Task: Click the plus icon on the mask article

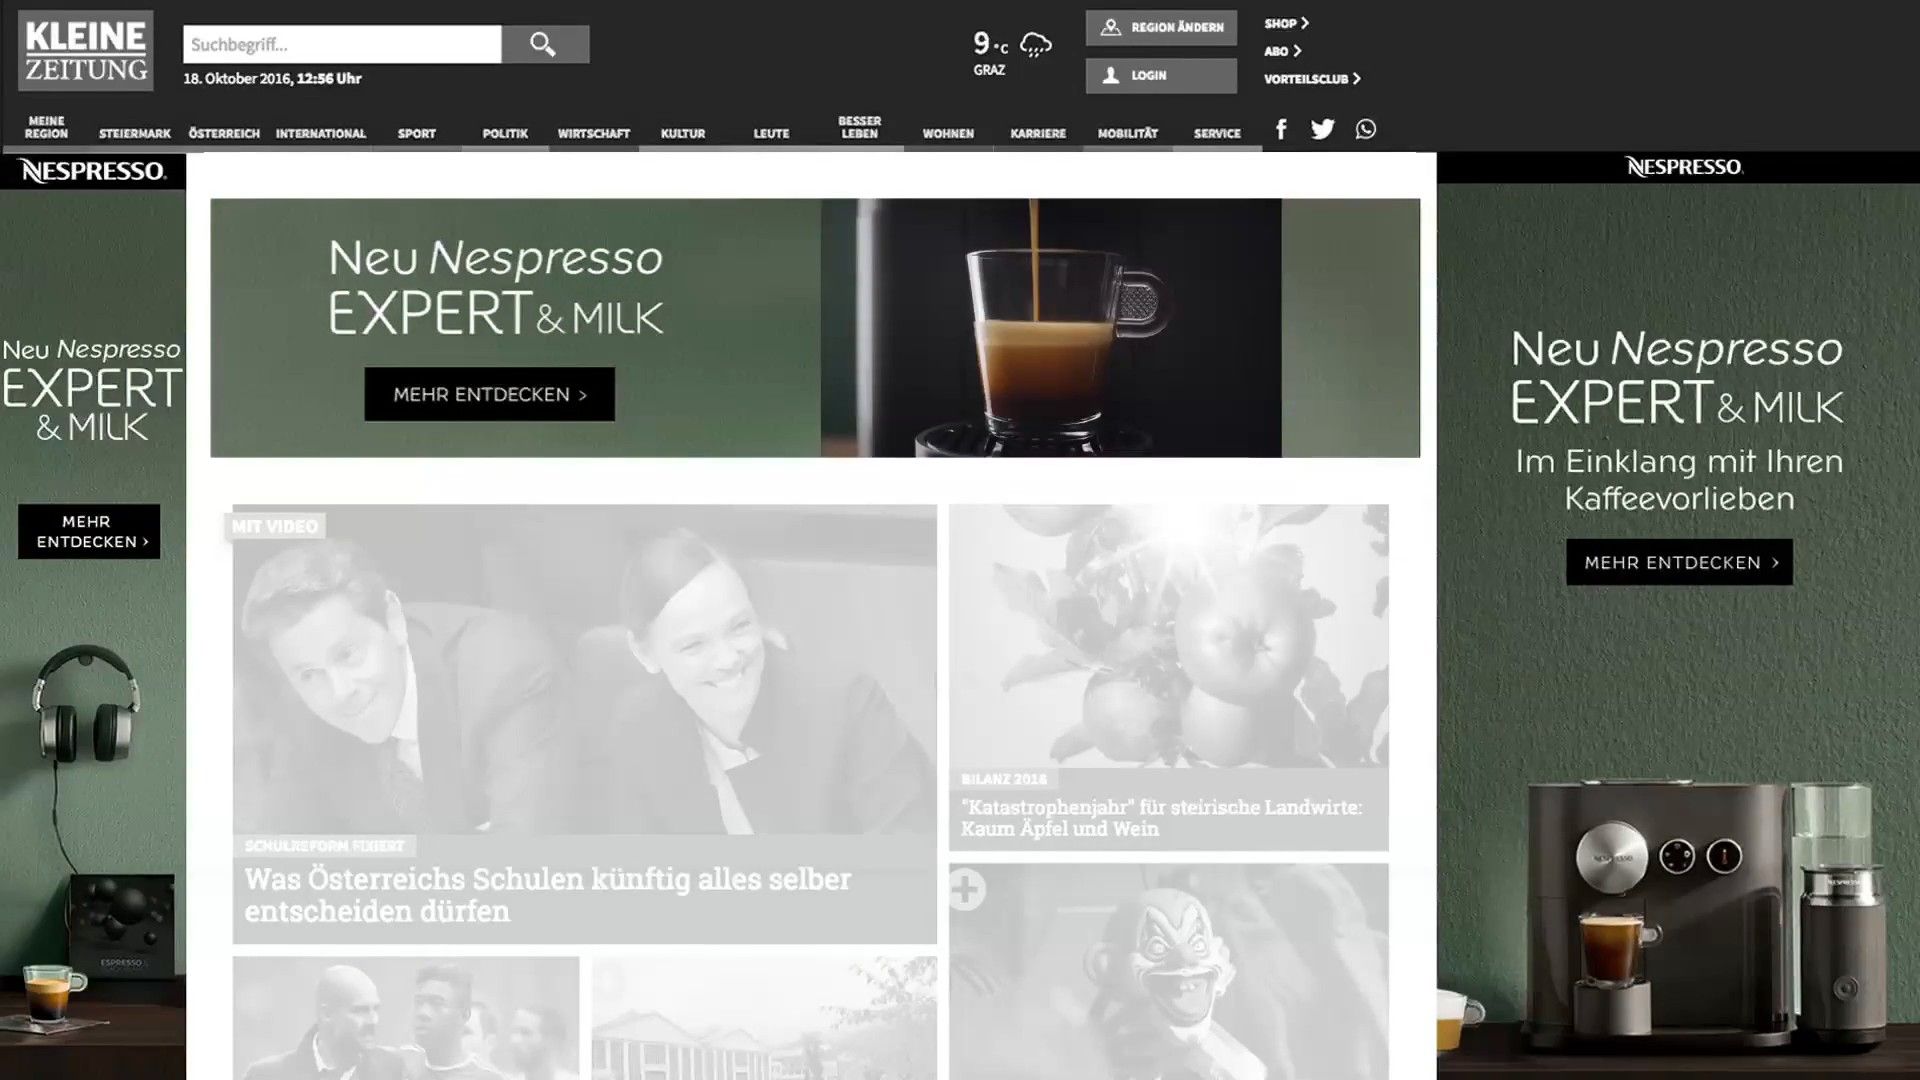Action: tap(966, 889)
